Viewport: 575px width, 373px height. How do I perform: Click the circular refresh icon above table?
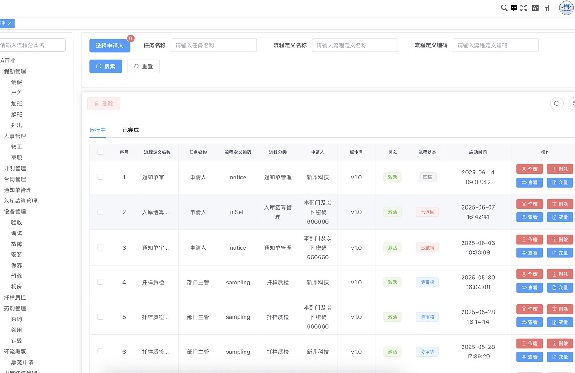point(556,104)
